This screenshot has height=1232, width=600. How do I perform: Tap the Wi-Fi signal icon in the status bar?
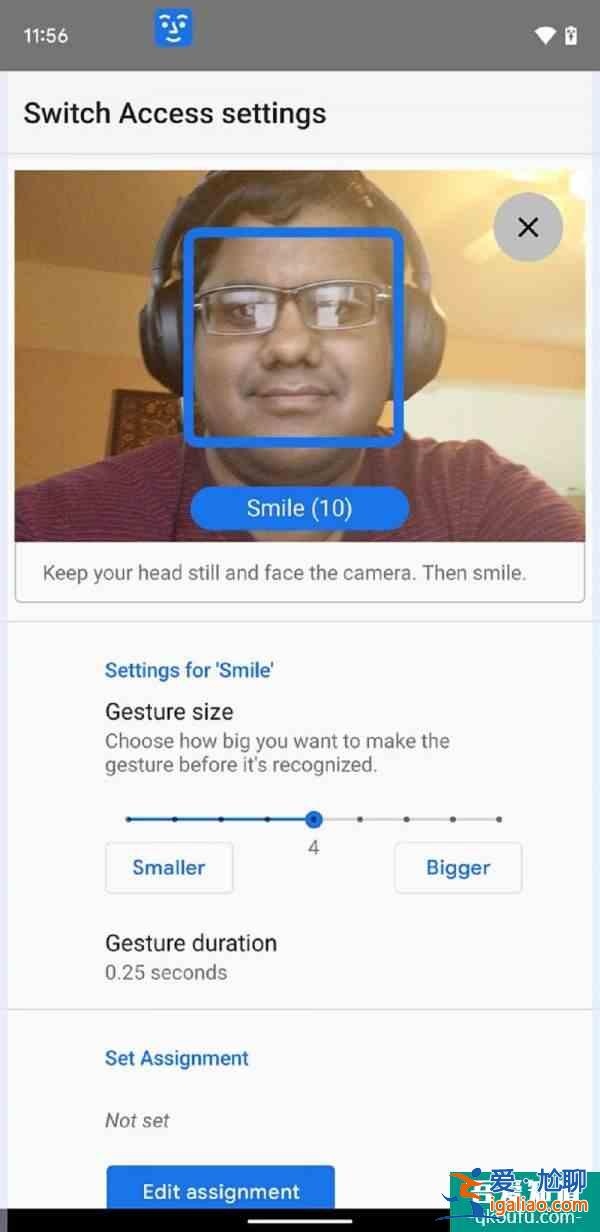coord(545,36)
